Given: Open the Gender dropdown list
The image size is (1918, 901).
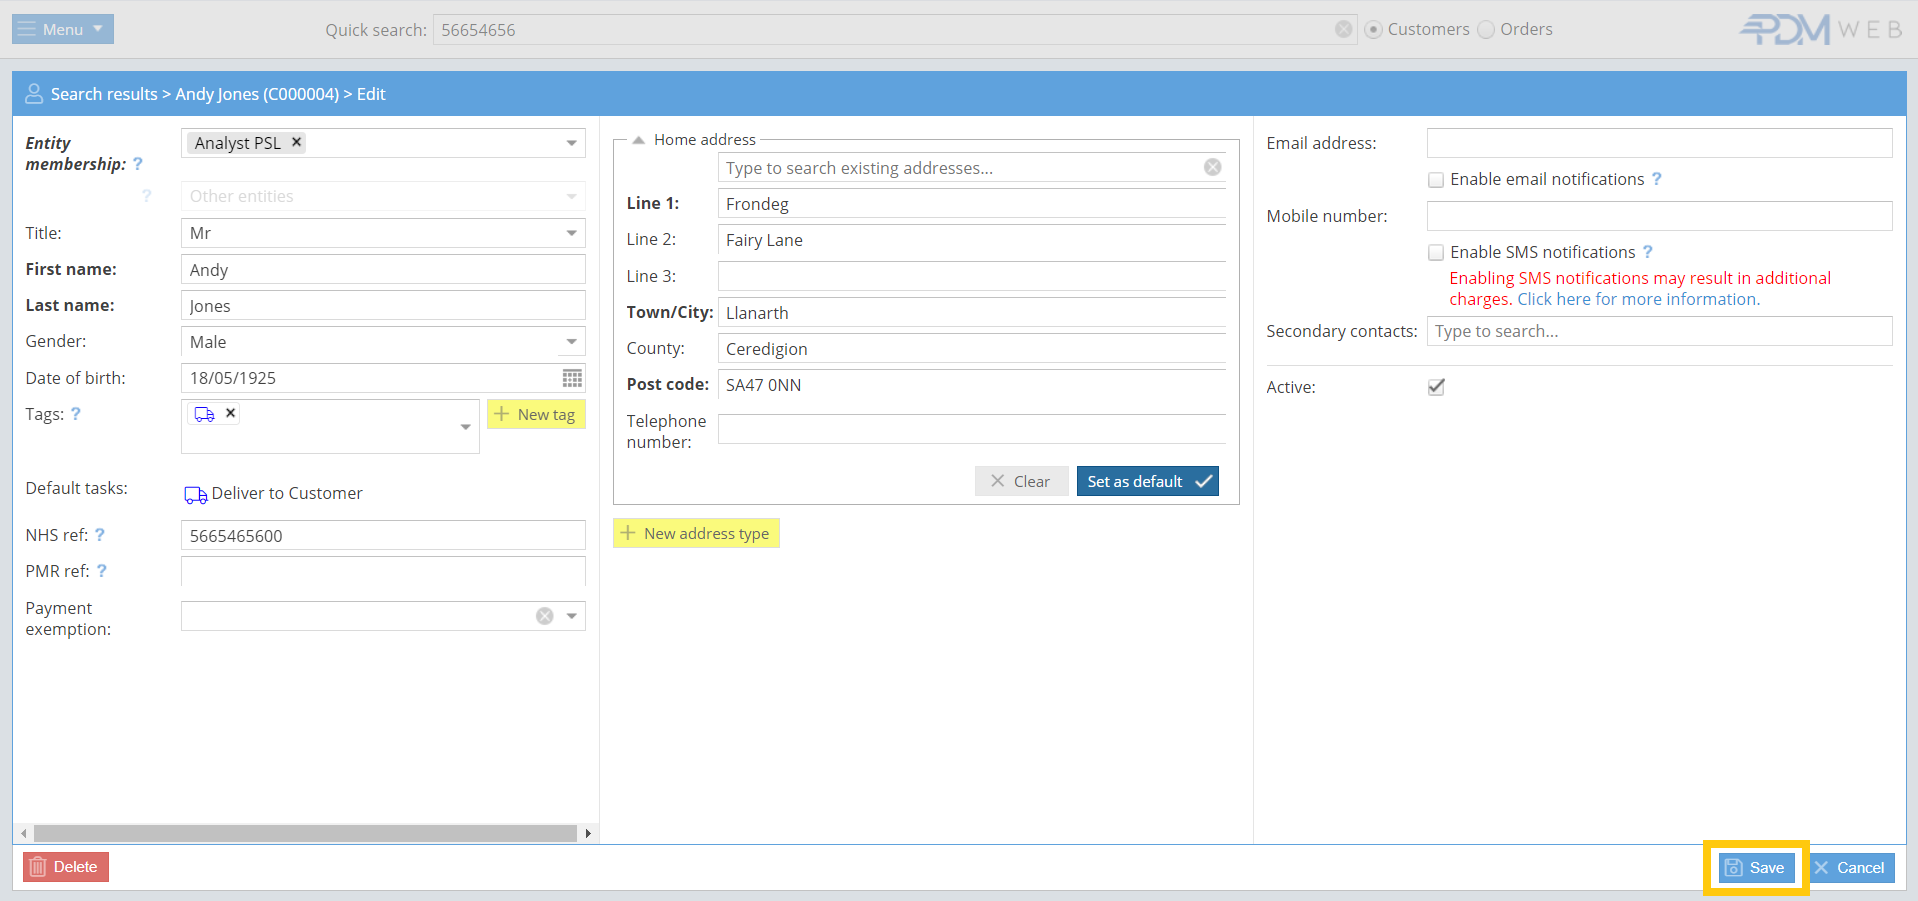Looking at the screenshot, I should [571, 342].
